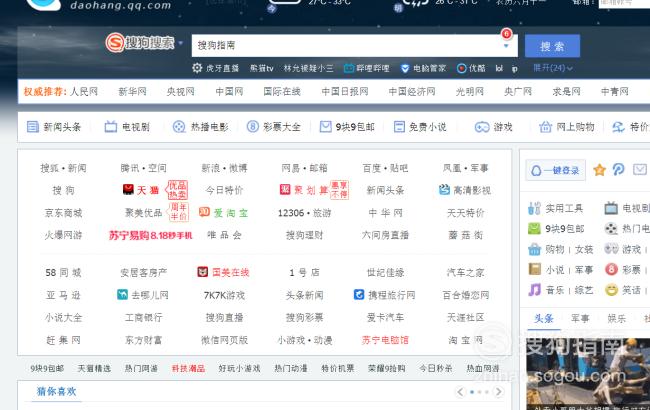Open the 微信网页版 link
Image resolution: width=650 pixels, height=410 pixels.
[x=224, y=340]
